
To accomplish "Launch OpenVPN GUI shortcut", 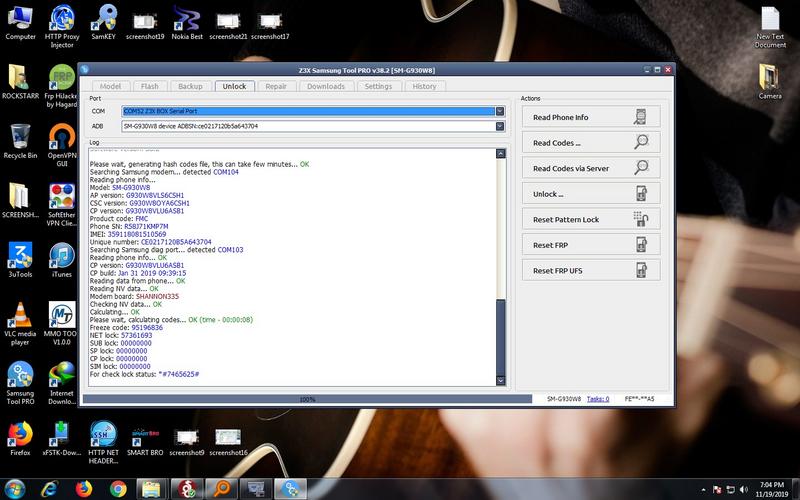I will coord(62,145).
